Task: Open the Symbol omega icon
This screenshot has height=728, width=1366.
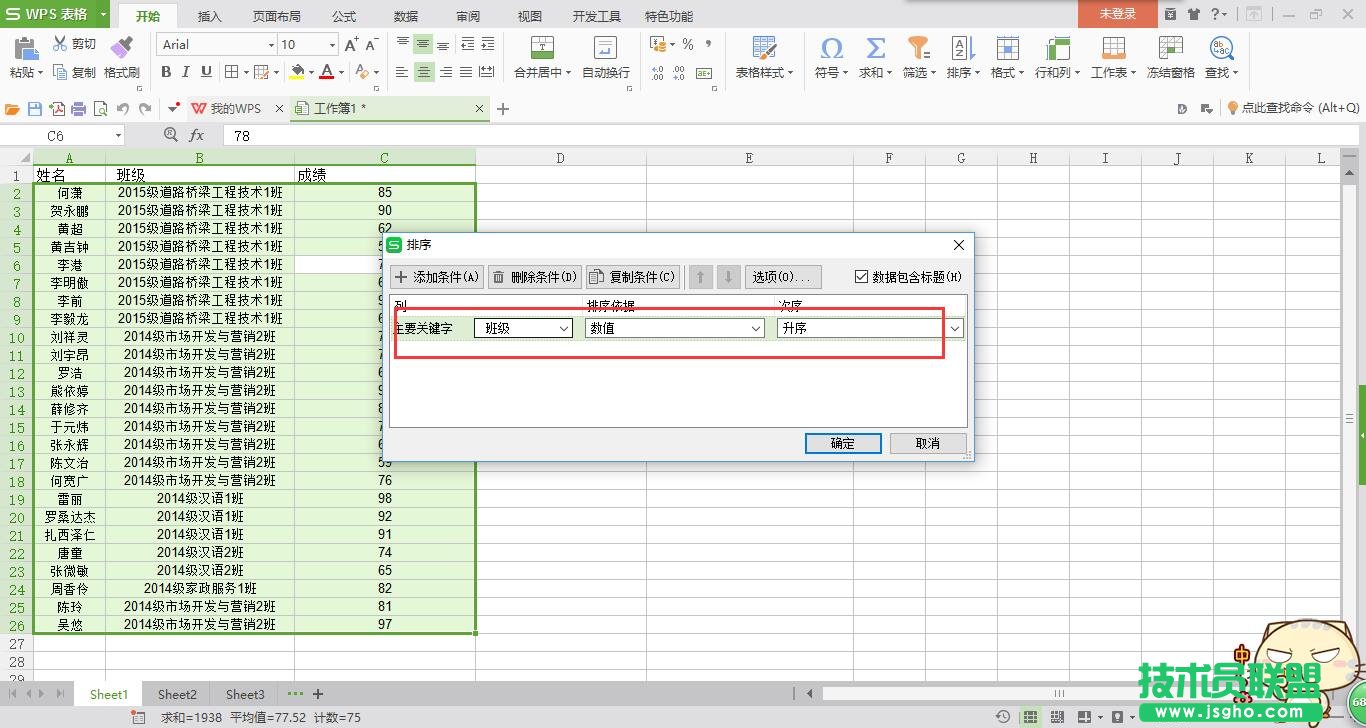Action: pyautogui.click(x=830, y=47)
